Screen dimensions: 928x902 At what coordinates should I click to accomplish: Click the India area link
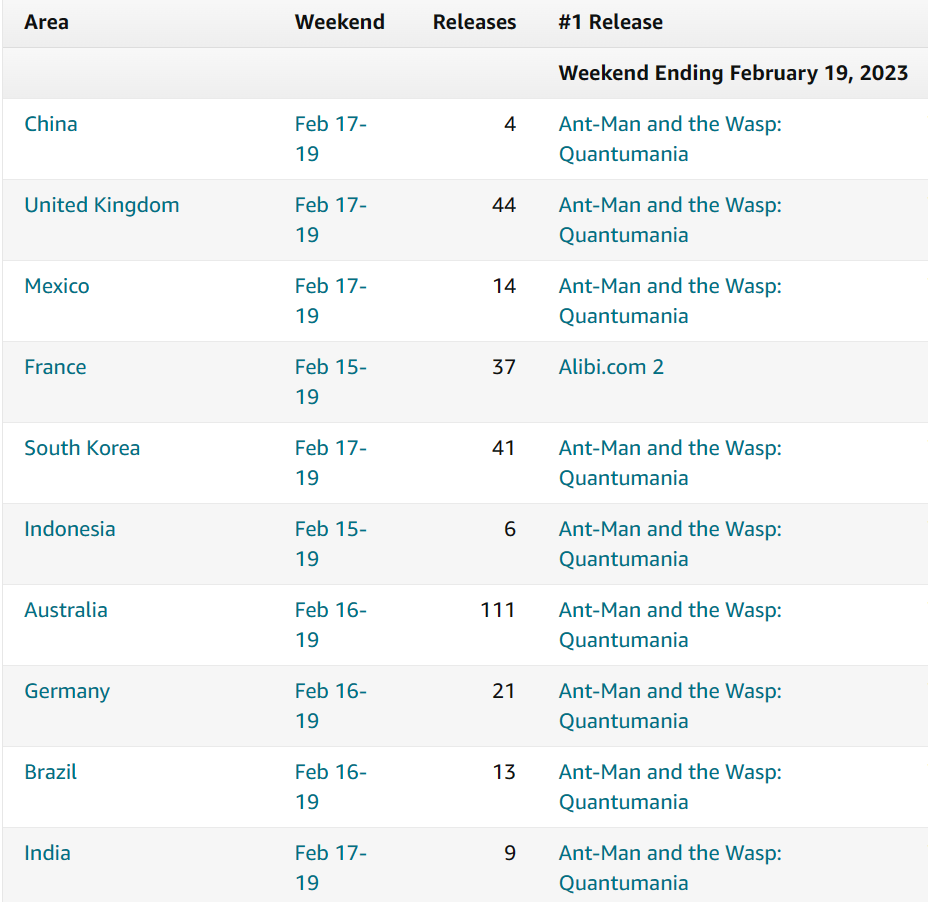[48, 853]
